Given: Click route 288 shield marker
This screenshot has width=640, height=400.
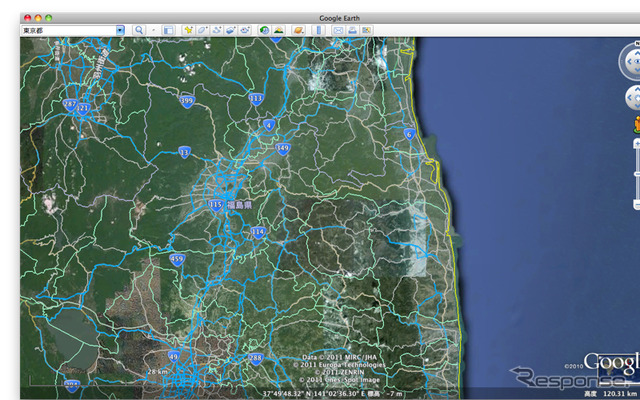Looking at the screenshot, I should pos(256,358).
